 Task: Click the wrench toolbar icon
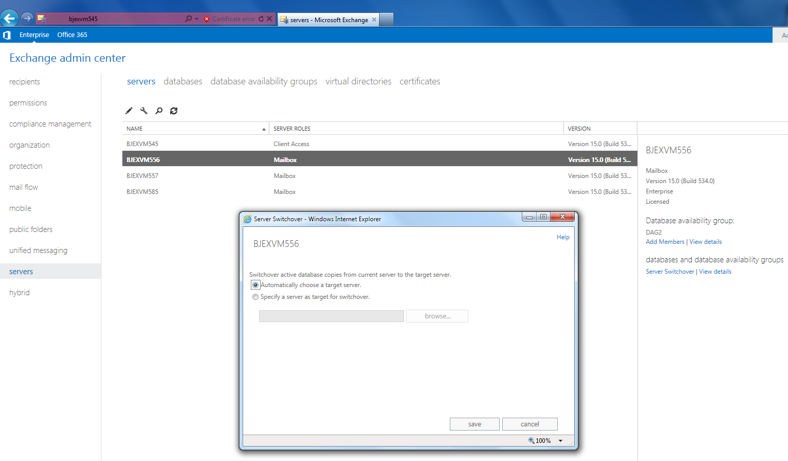(x=144, y=111)
